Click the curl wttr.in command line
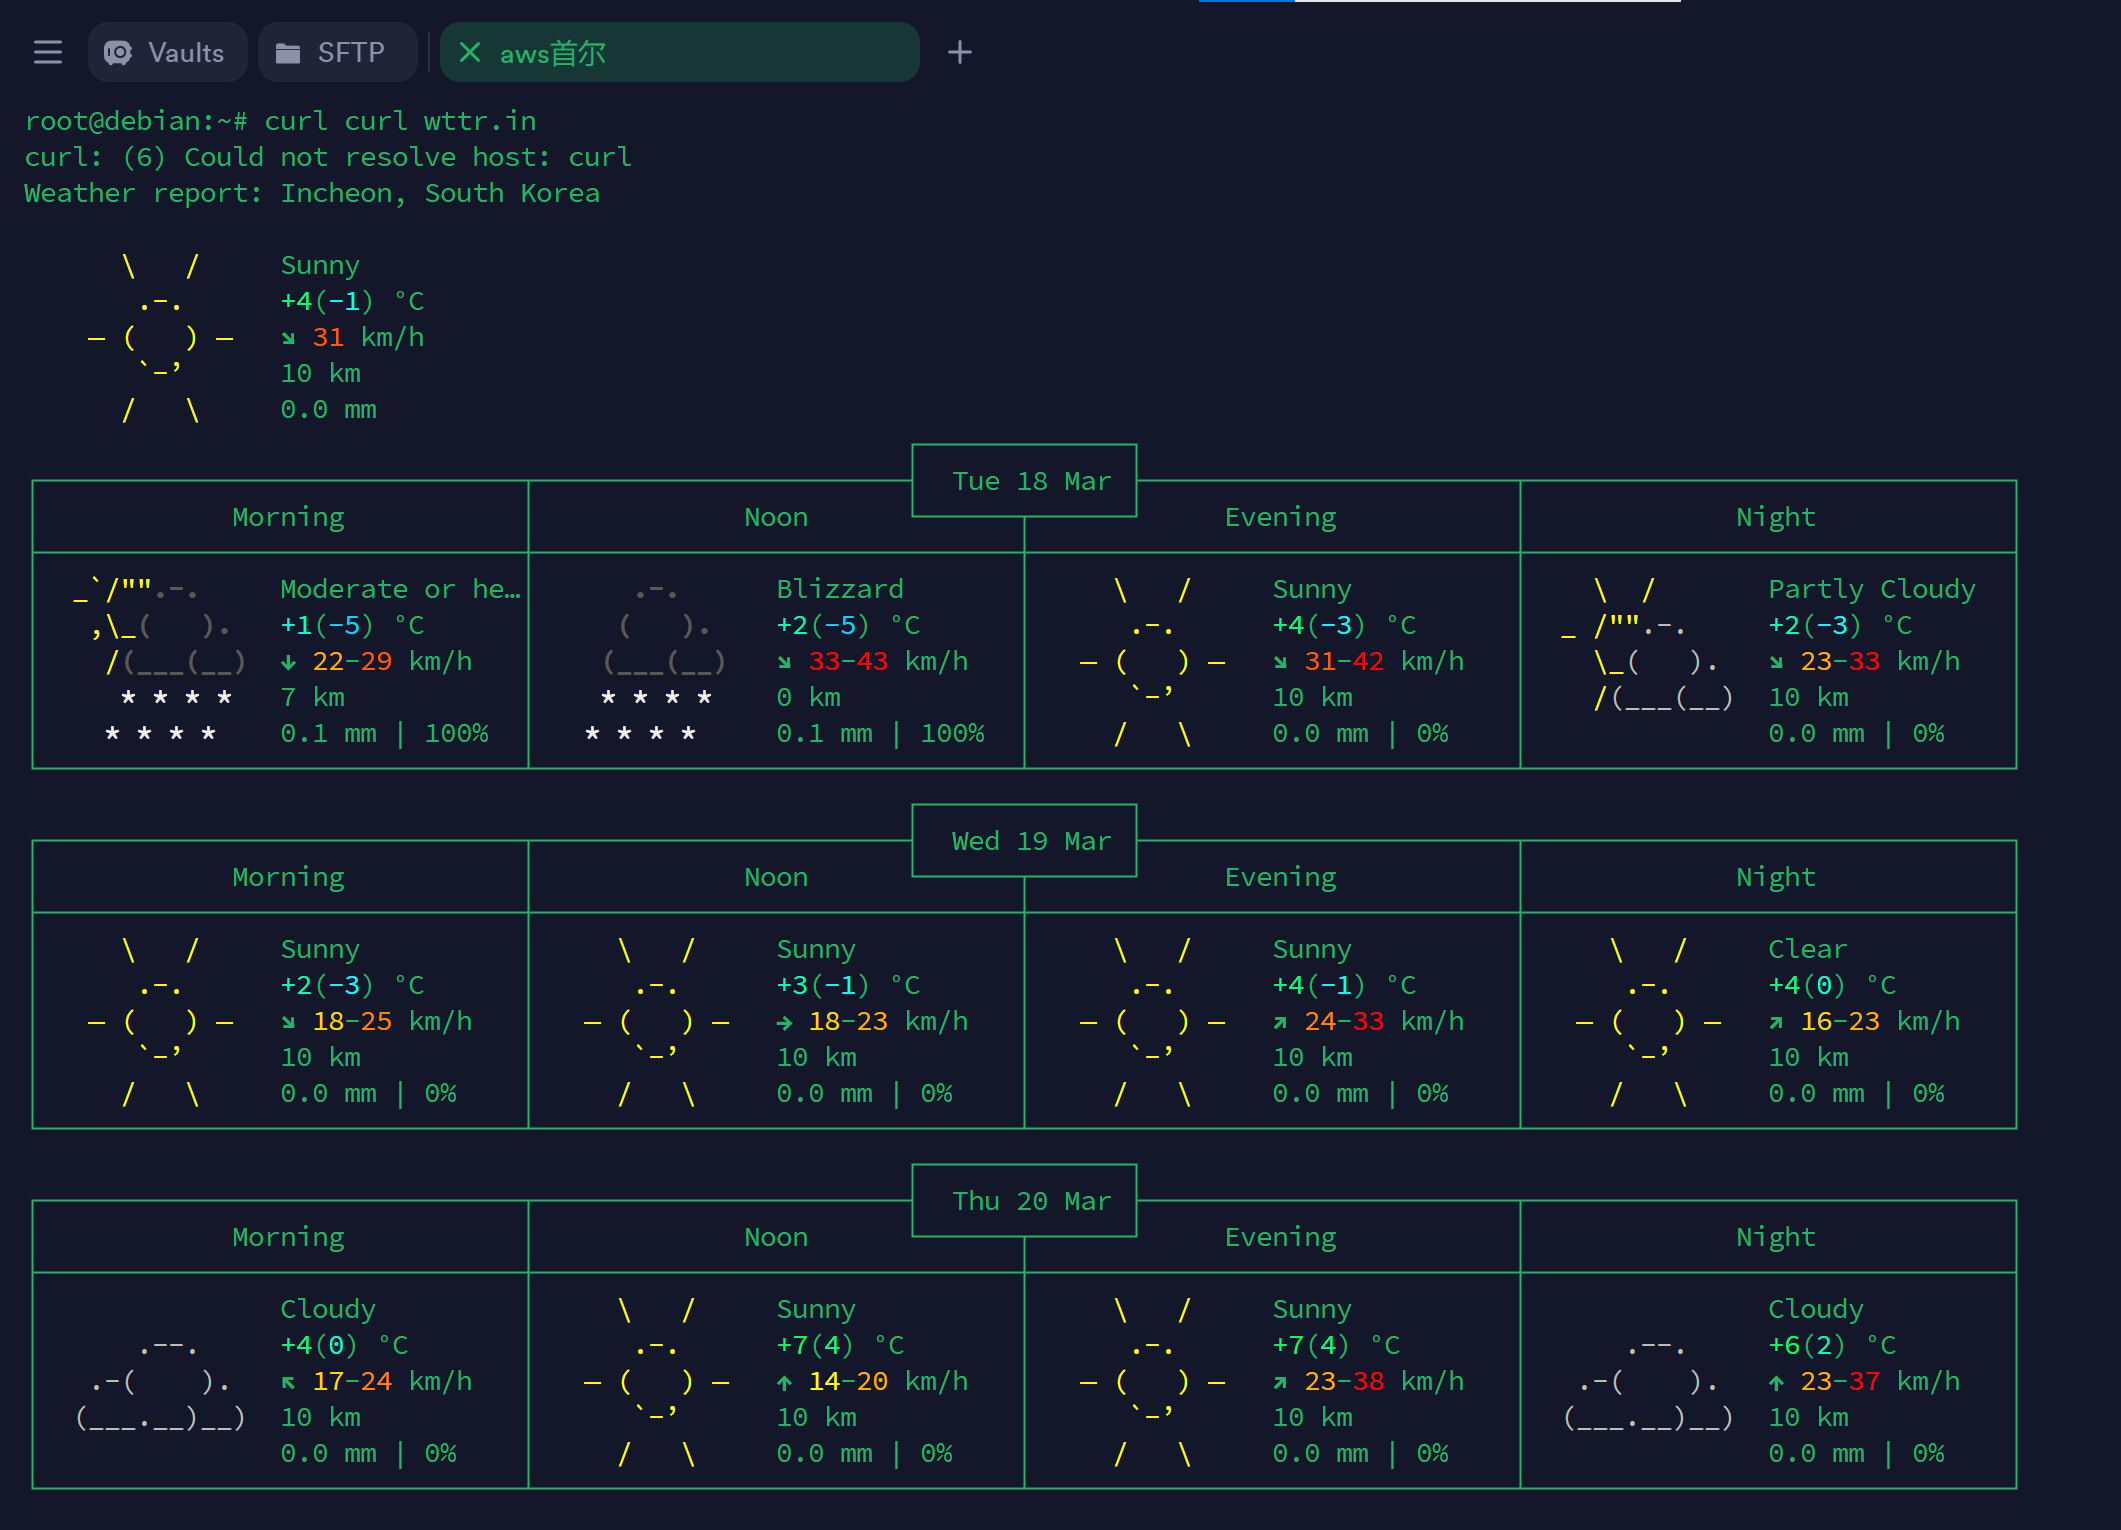This screenshot has width=2121, height=1530. pos(280,121)
